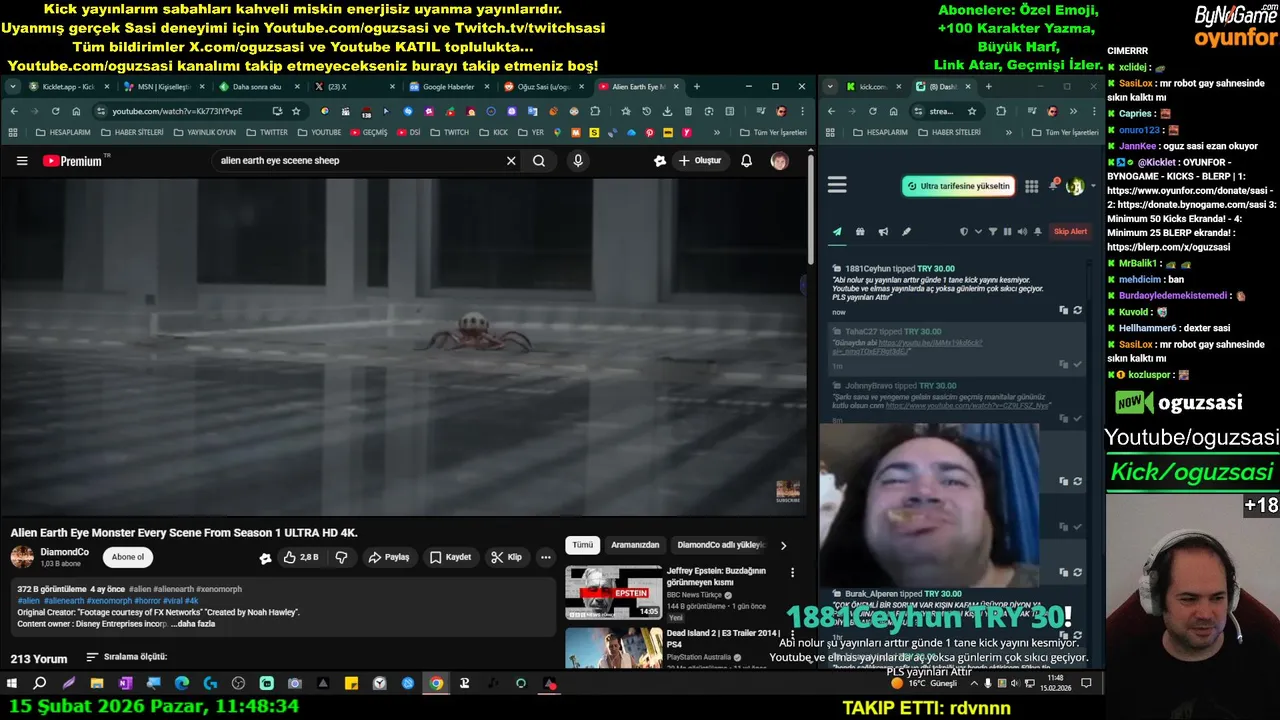Mute alerts with the speaker toggle
The height and width of the screenshot is (720, 1280).
tap(1022, 232)
